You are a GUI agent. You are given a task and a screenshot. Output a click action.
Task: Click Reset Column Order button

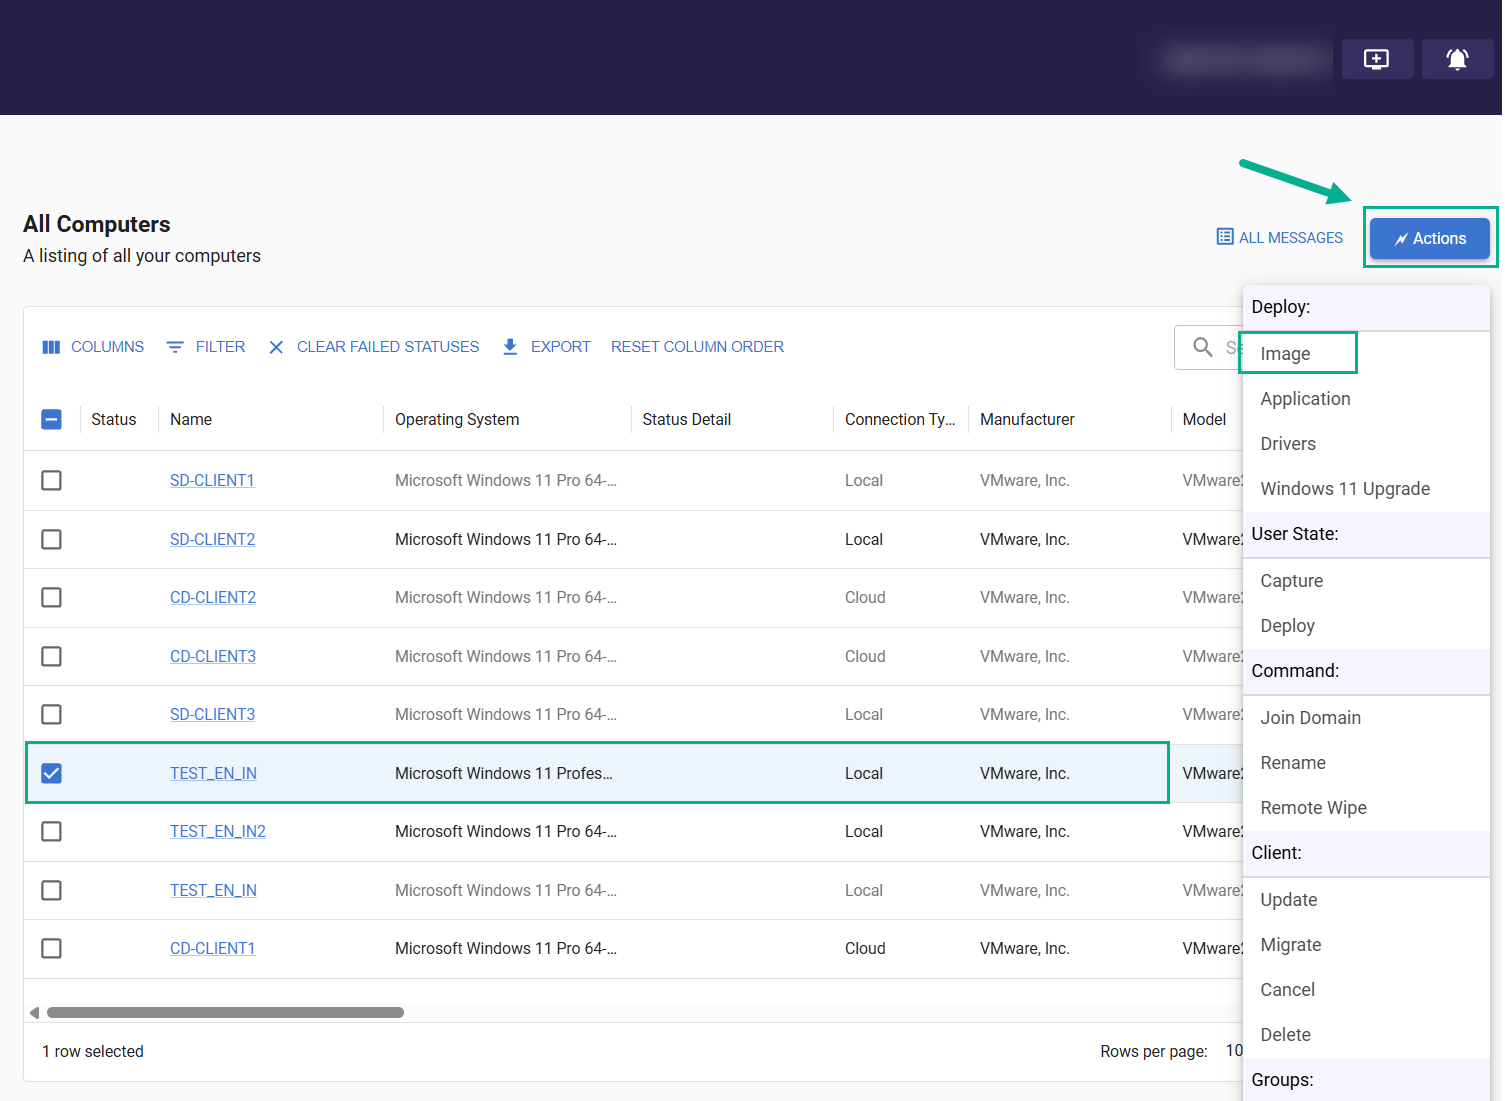(697, 347)
